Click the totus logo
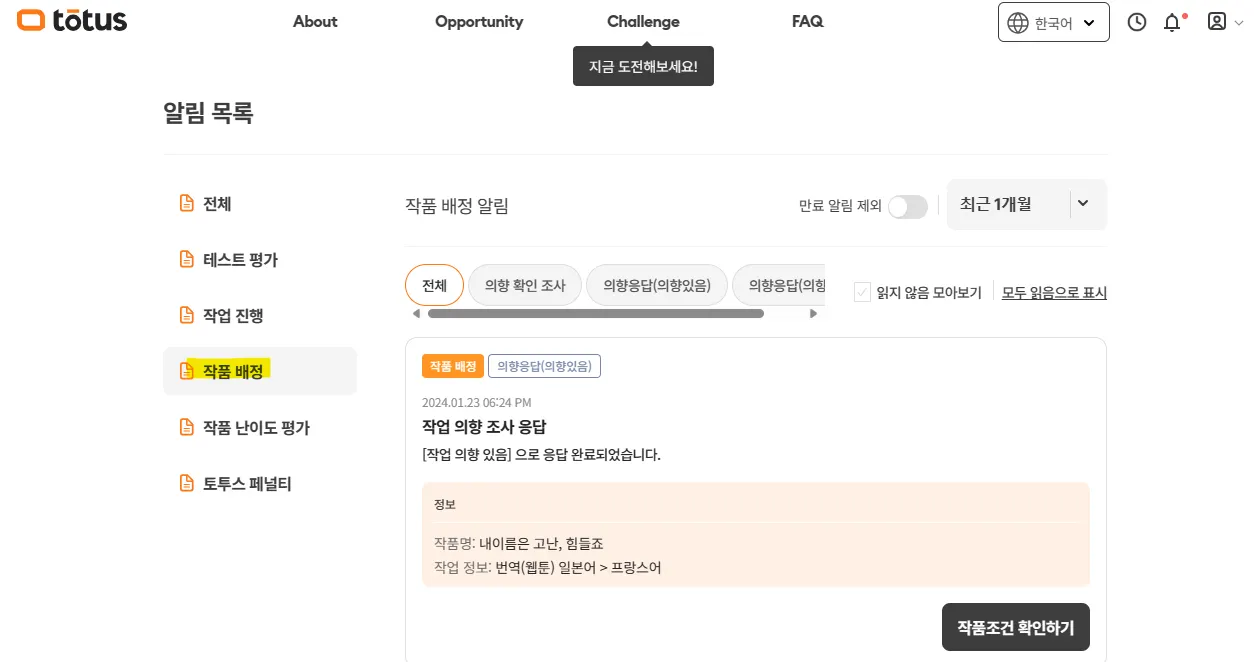Image resolution: width=1255 pixels, height=662 pixels. [x=72, y=21]
